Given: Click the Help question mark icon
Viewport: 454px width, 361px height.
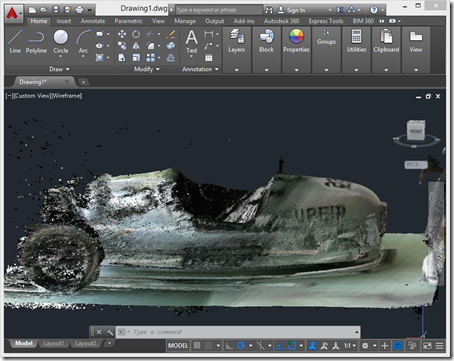Looking at the screenshot, I should pyautogui.click(x=374, y=10).
